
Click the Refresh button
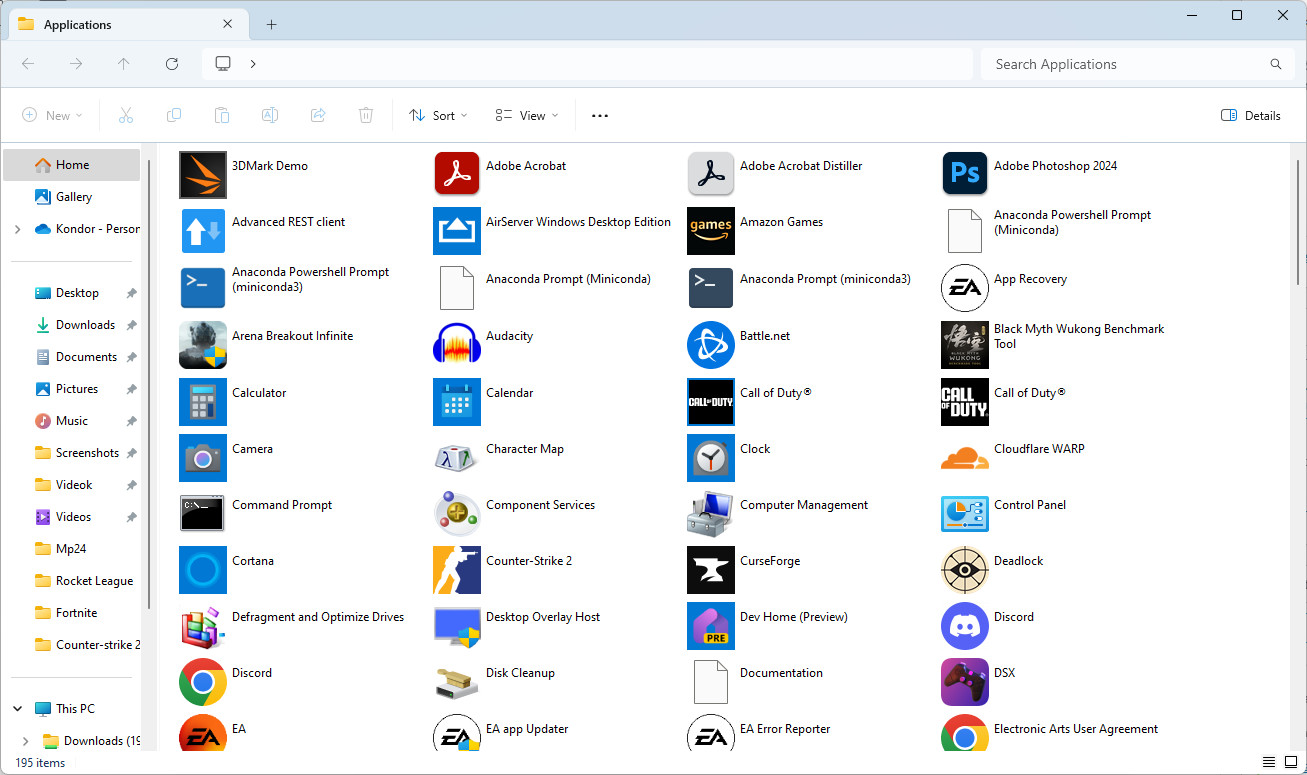point(172,64)
